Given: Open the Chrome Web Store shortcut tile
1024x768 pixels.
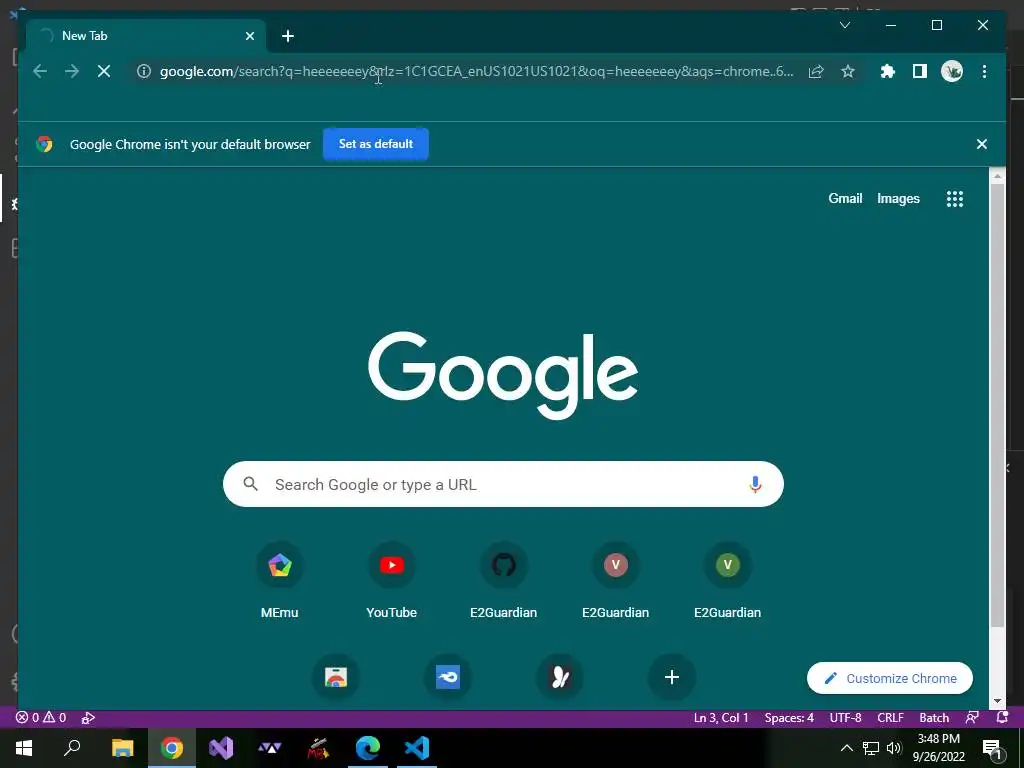Looking at the screenshot, I should (336, 677).
